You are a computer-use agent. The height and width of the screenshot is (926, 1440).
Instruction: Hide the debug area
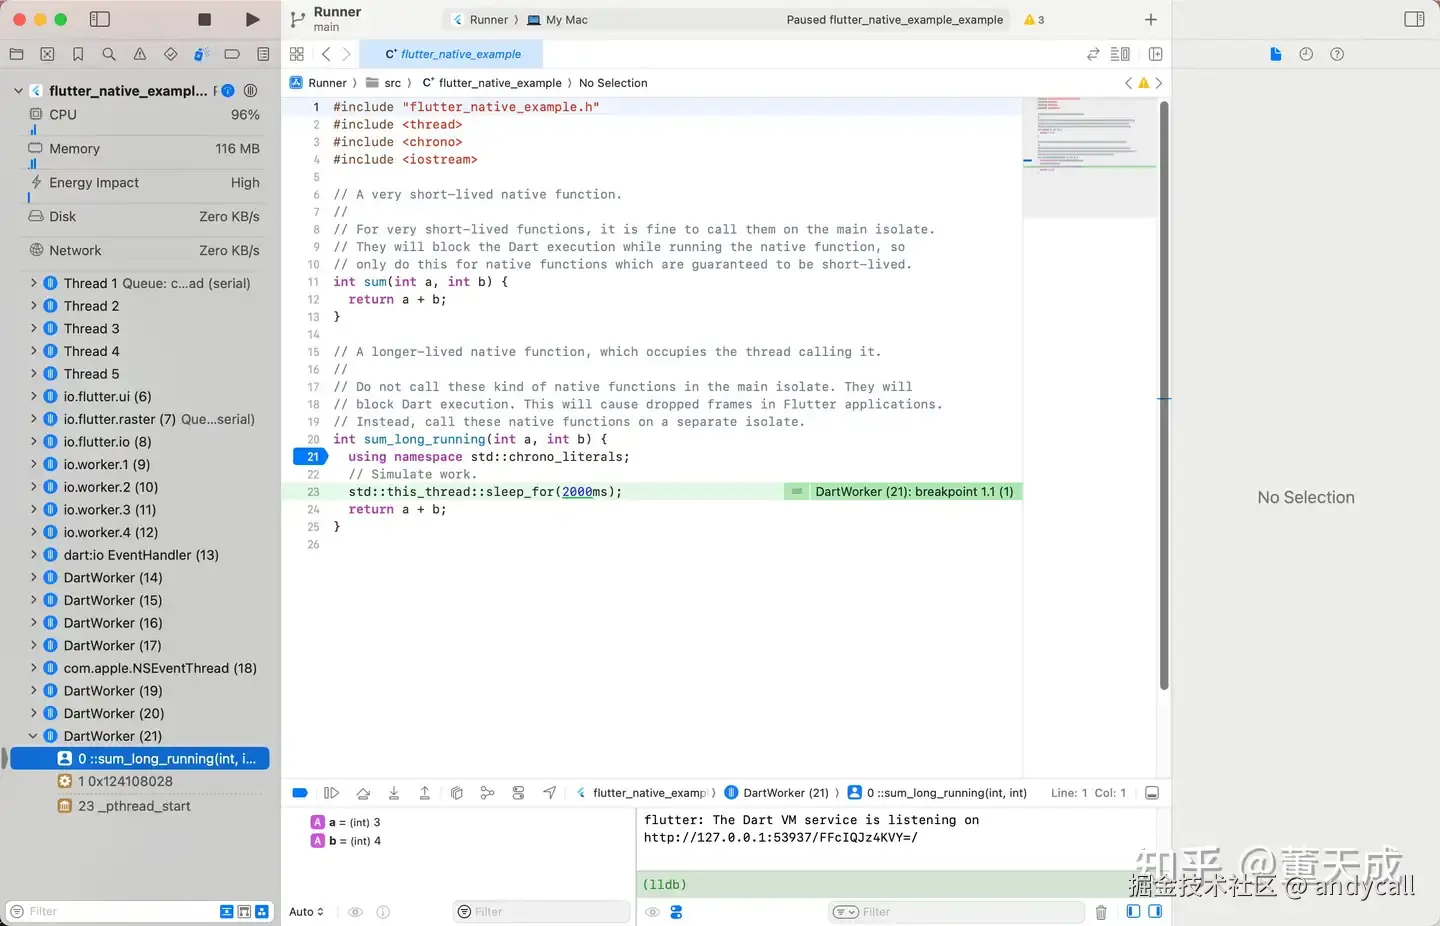point(1152,793)
